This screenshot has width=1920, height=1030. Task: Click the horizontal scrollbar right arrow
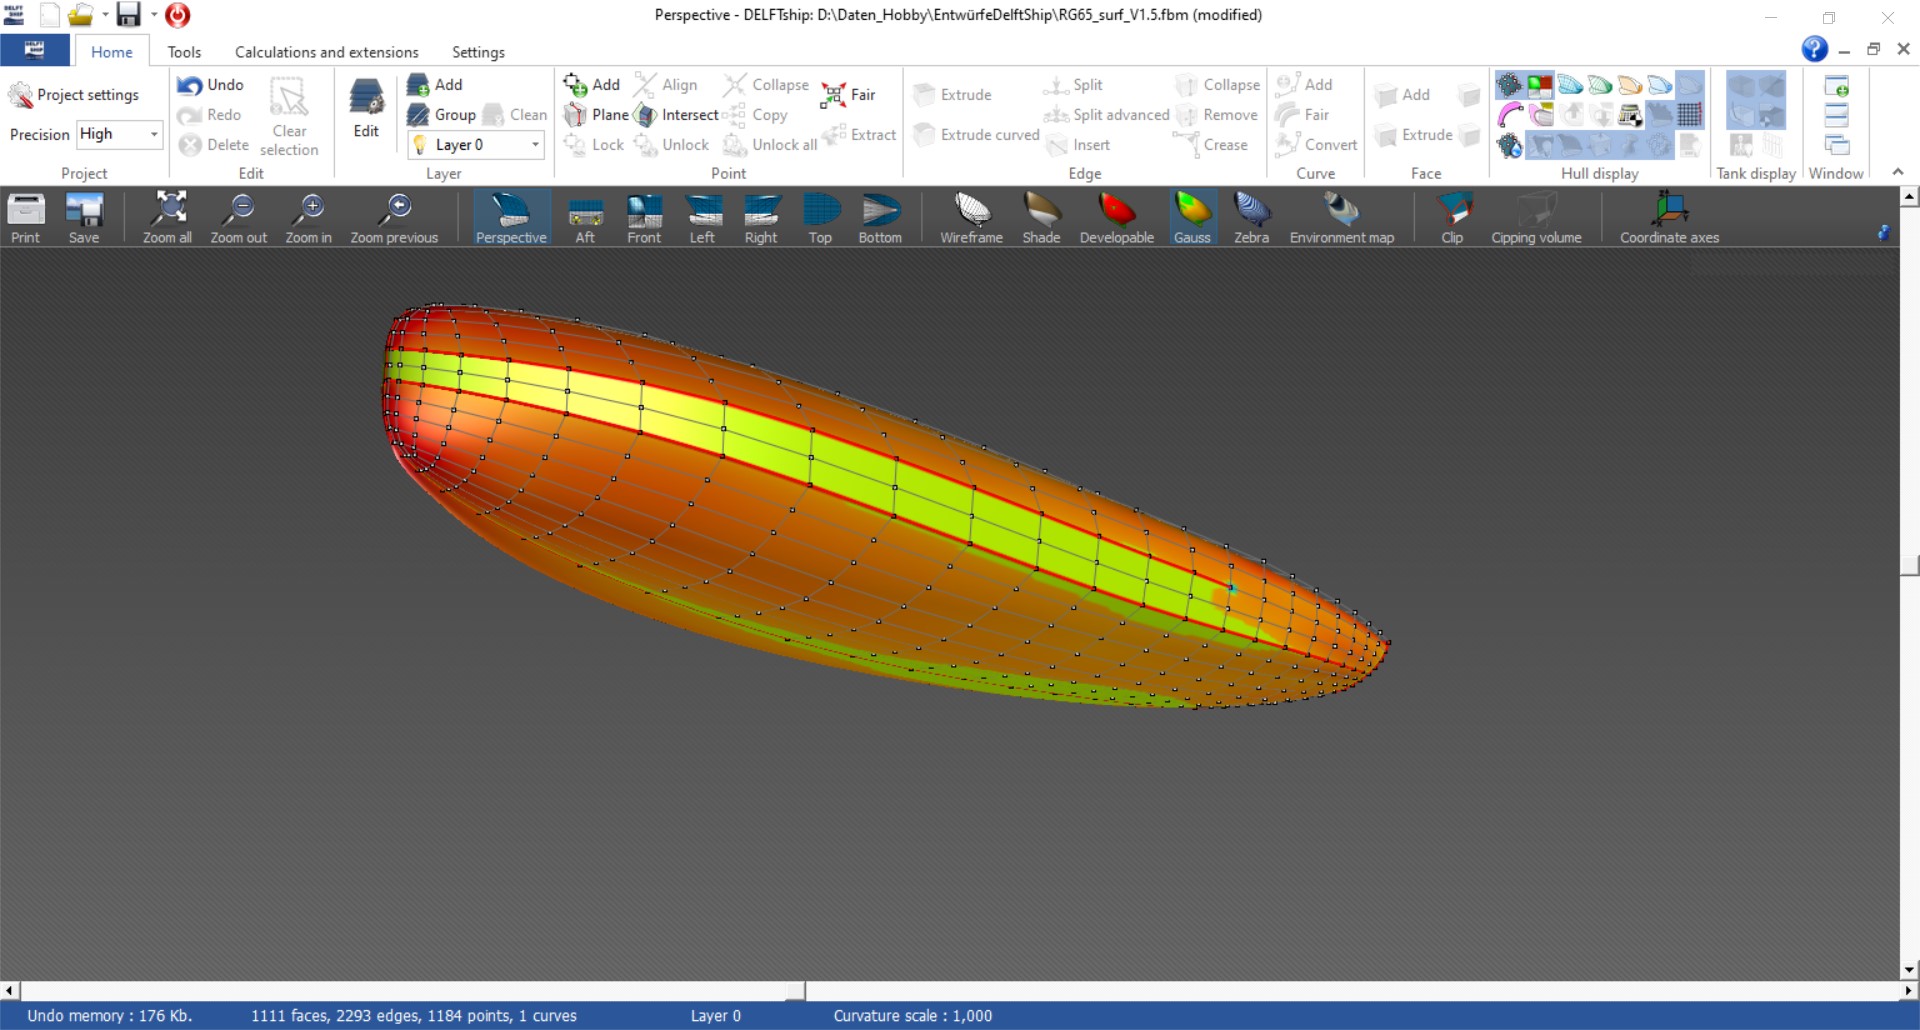point(1909,991)
